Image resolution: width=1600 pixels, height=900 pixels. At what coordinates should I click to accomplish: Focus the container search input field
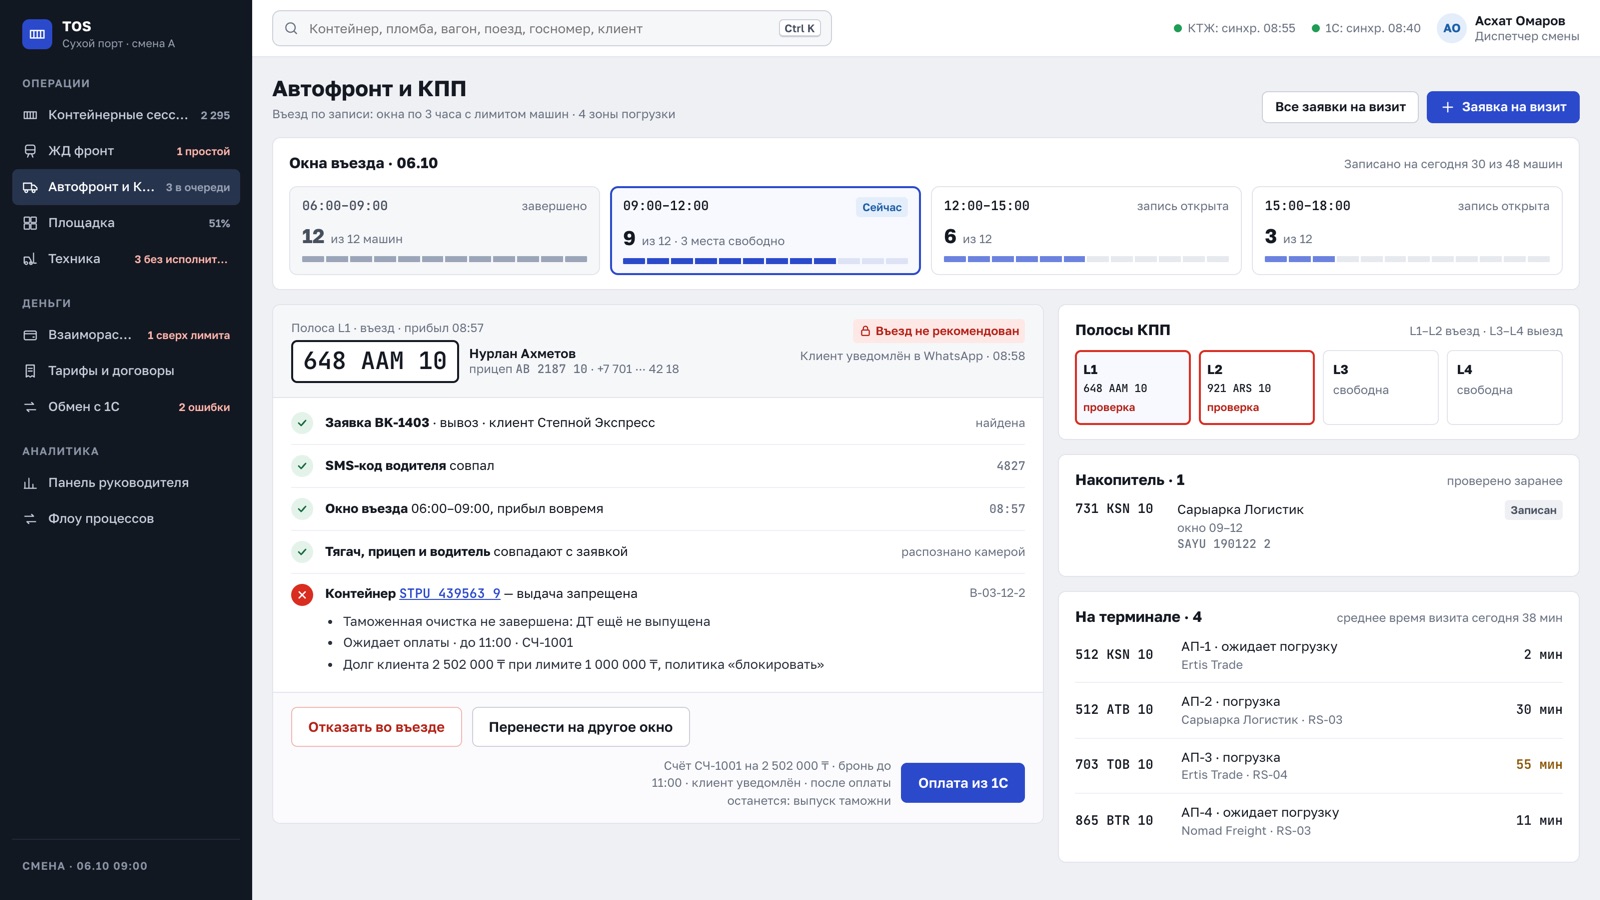tap(552, 29)
